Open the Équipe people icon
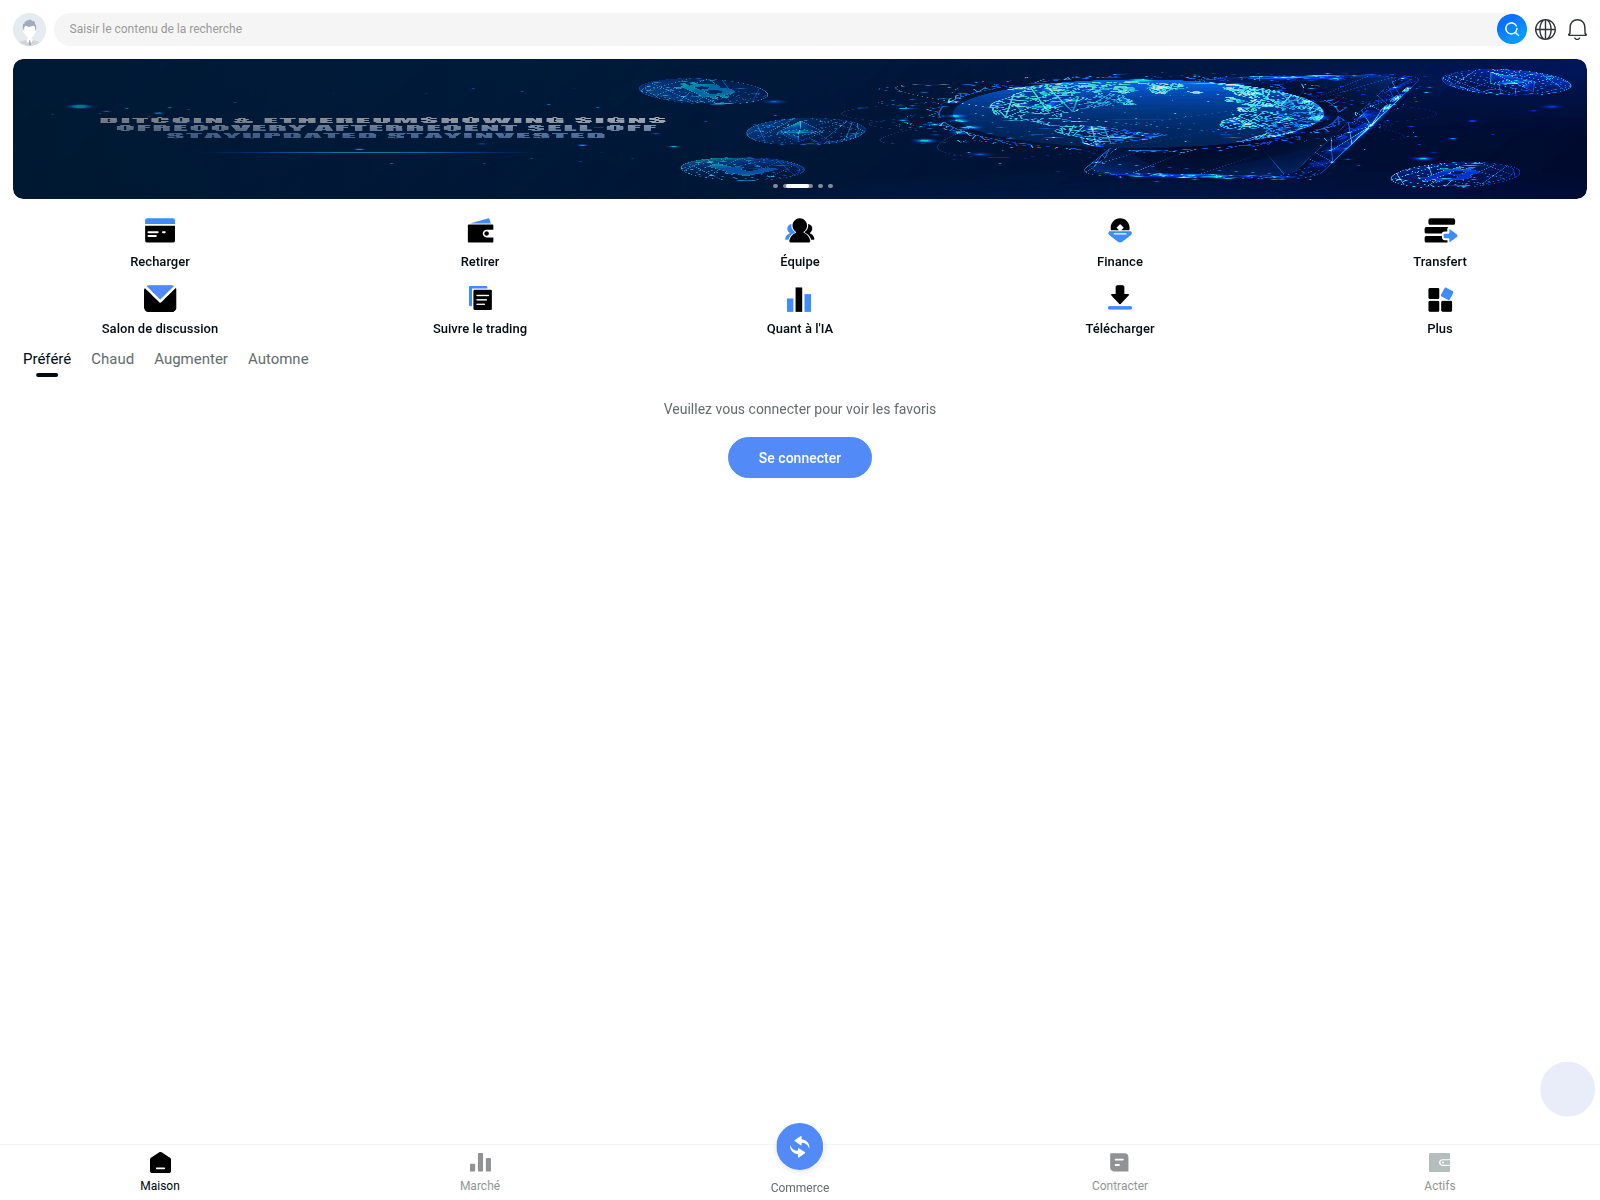 (x=800, y=231)
